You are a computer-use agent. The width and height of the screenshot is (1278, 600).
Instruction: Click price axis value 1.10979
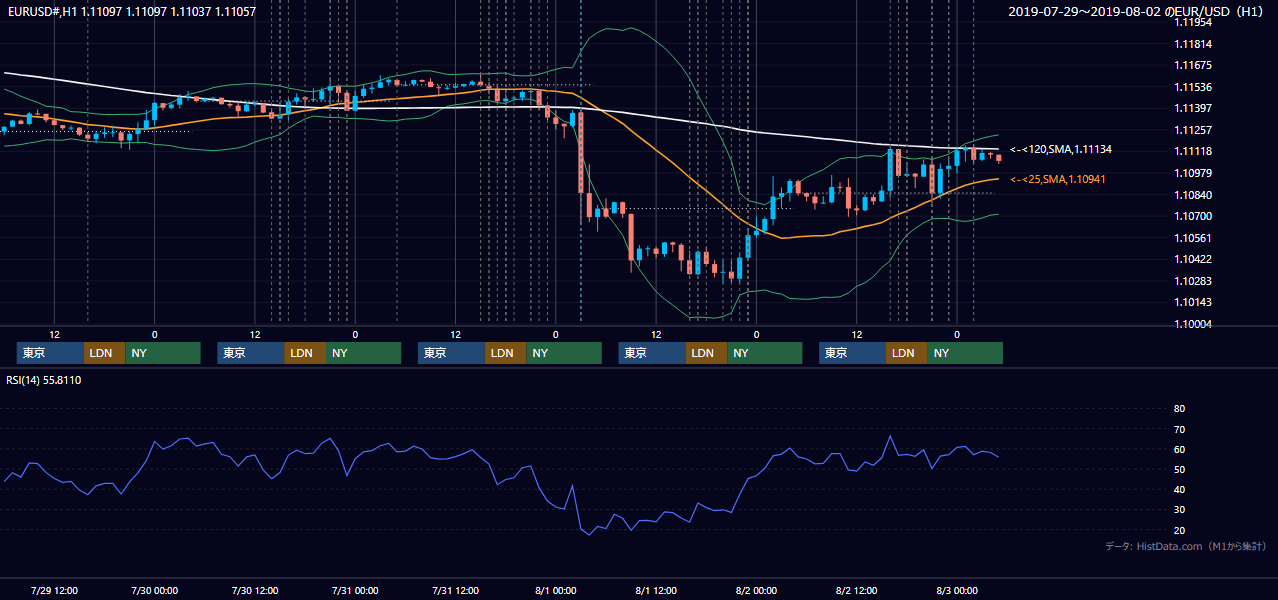1193,173
